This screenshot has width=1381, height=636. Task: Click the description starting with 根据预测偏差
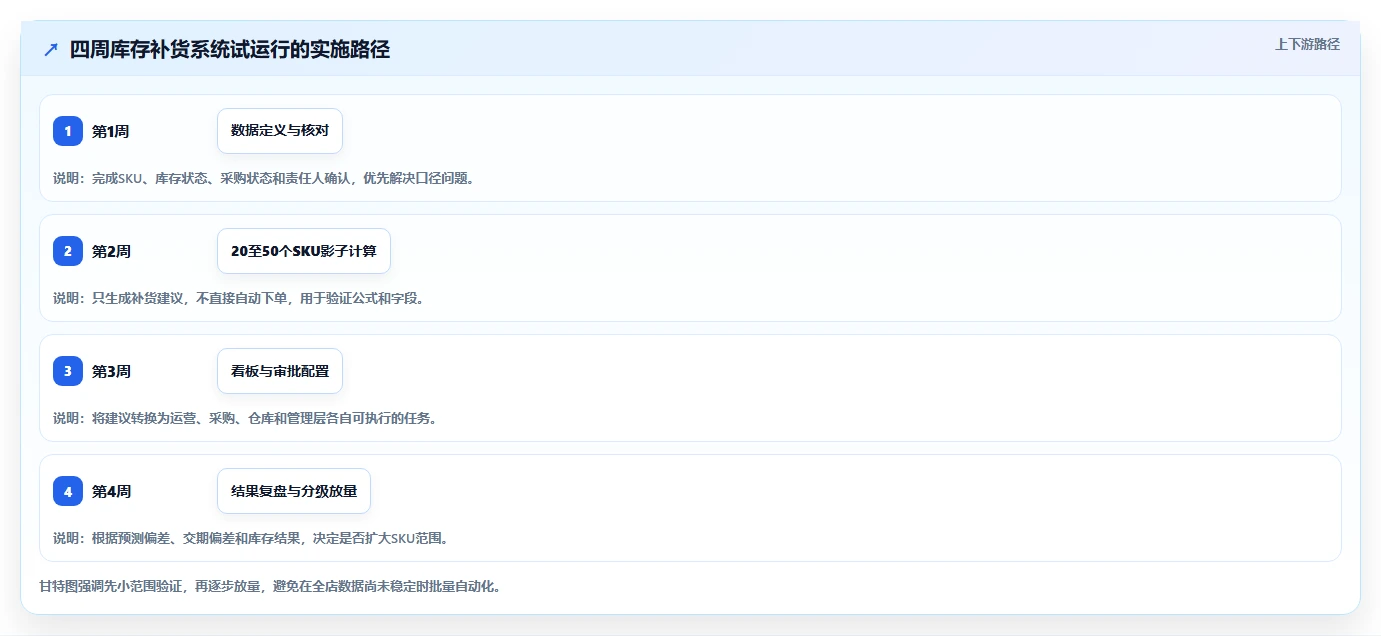[251, 538]
